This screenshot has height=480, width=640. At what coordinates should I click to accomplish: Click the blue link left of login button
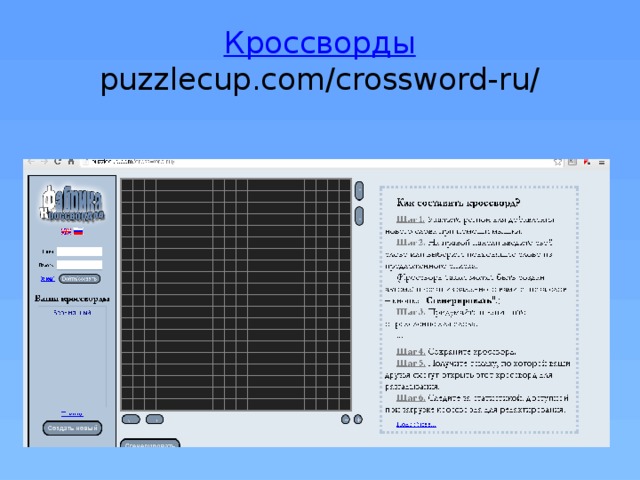47,279
